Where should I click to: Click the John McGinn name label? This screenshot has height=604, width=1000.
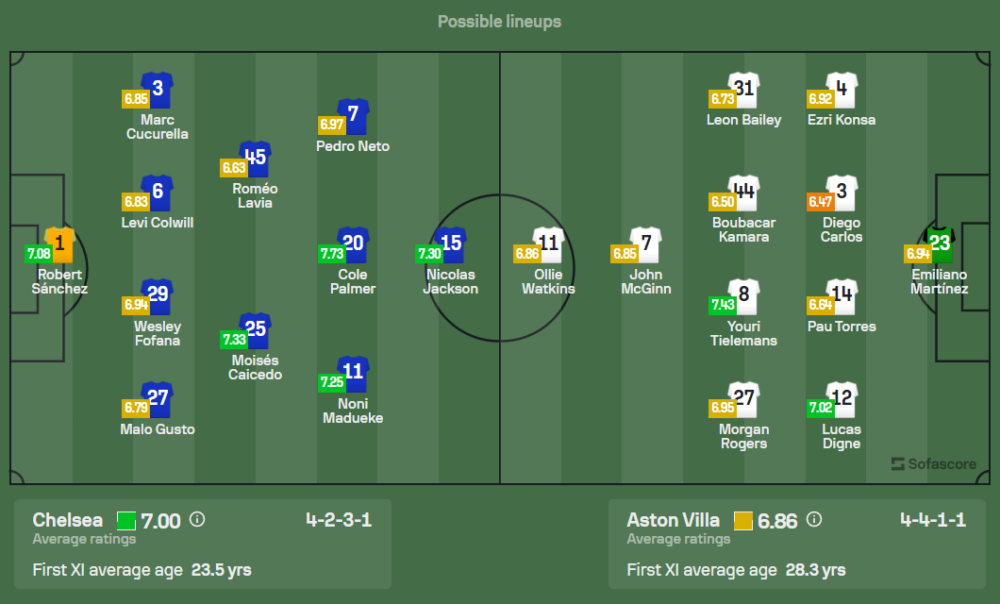point(645,282)
